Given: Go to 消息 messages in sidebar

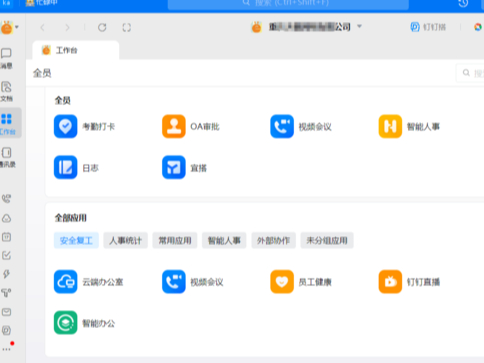Looking at the screenshot, I should 6,58.
